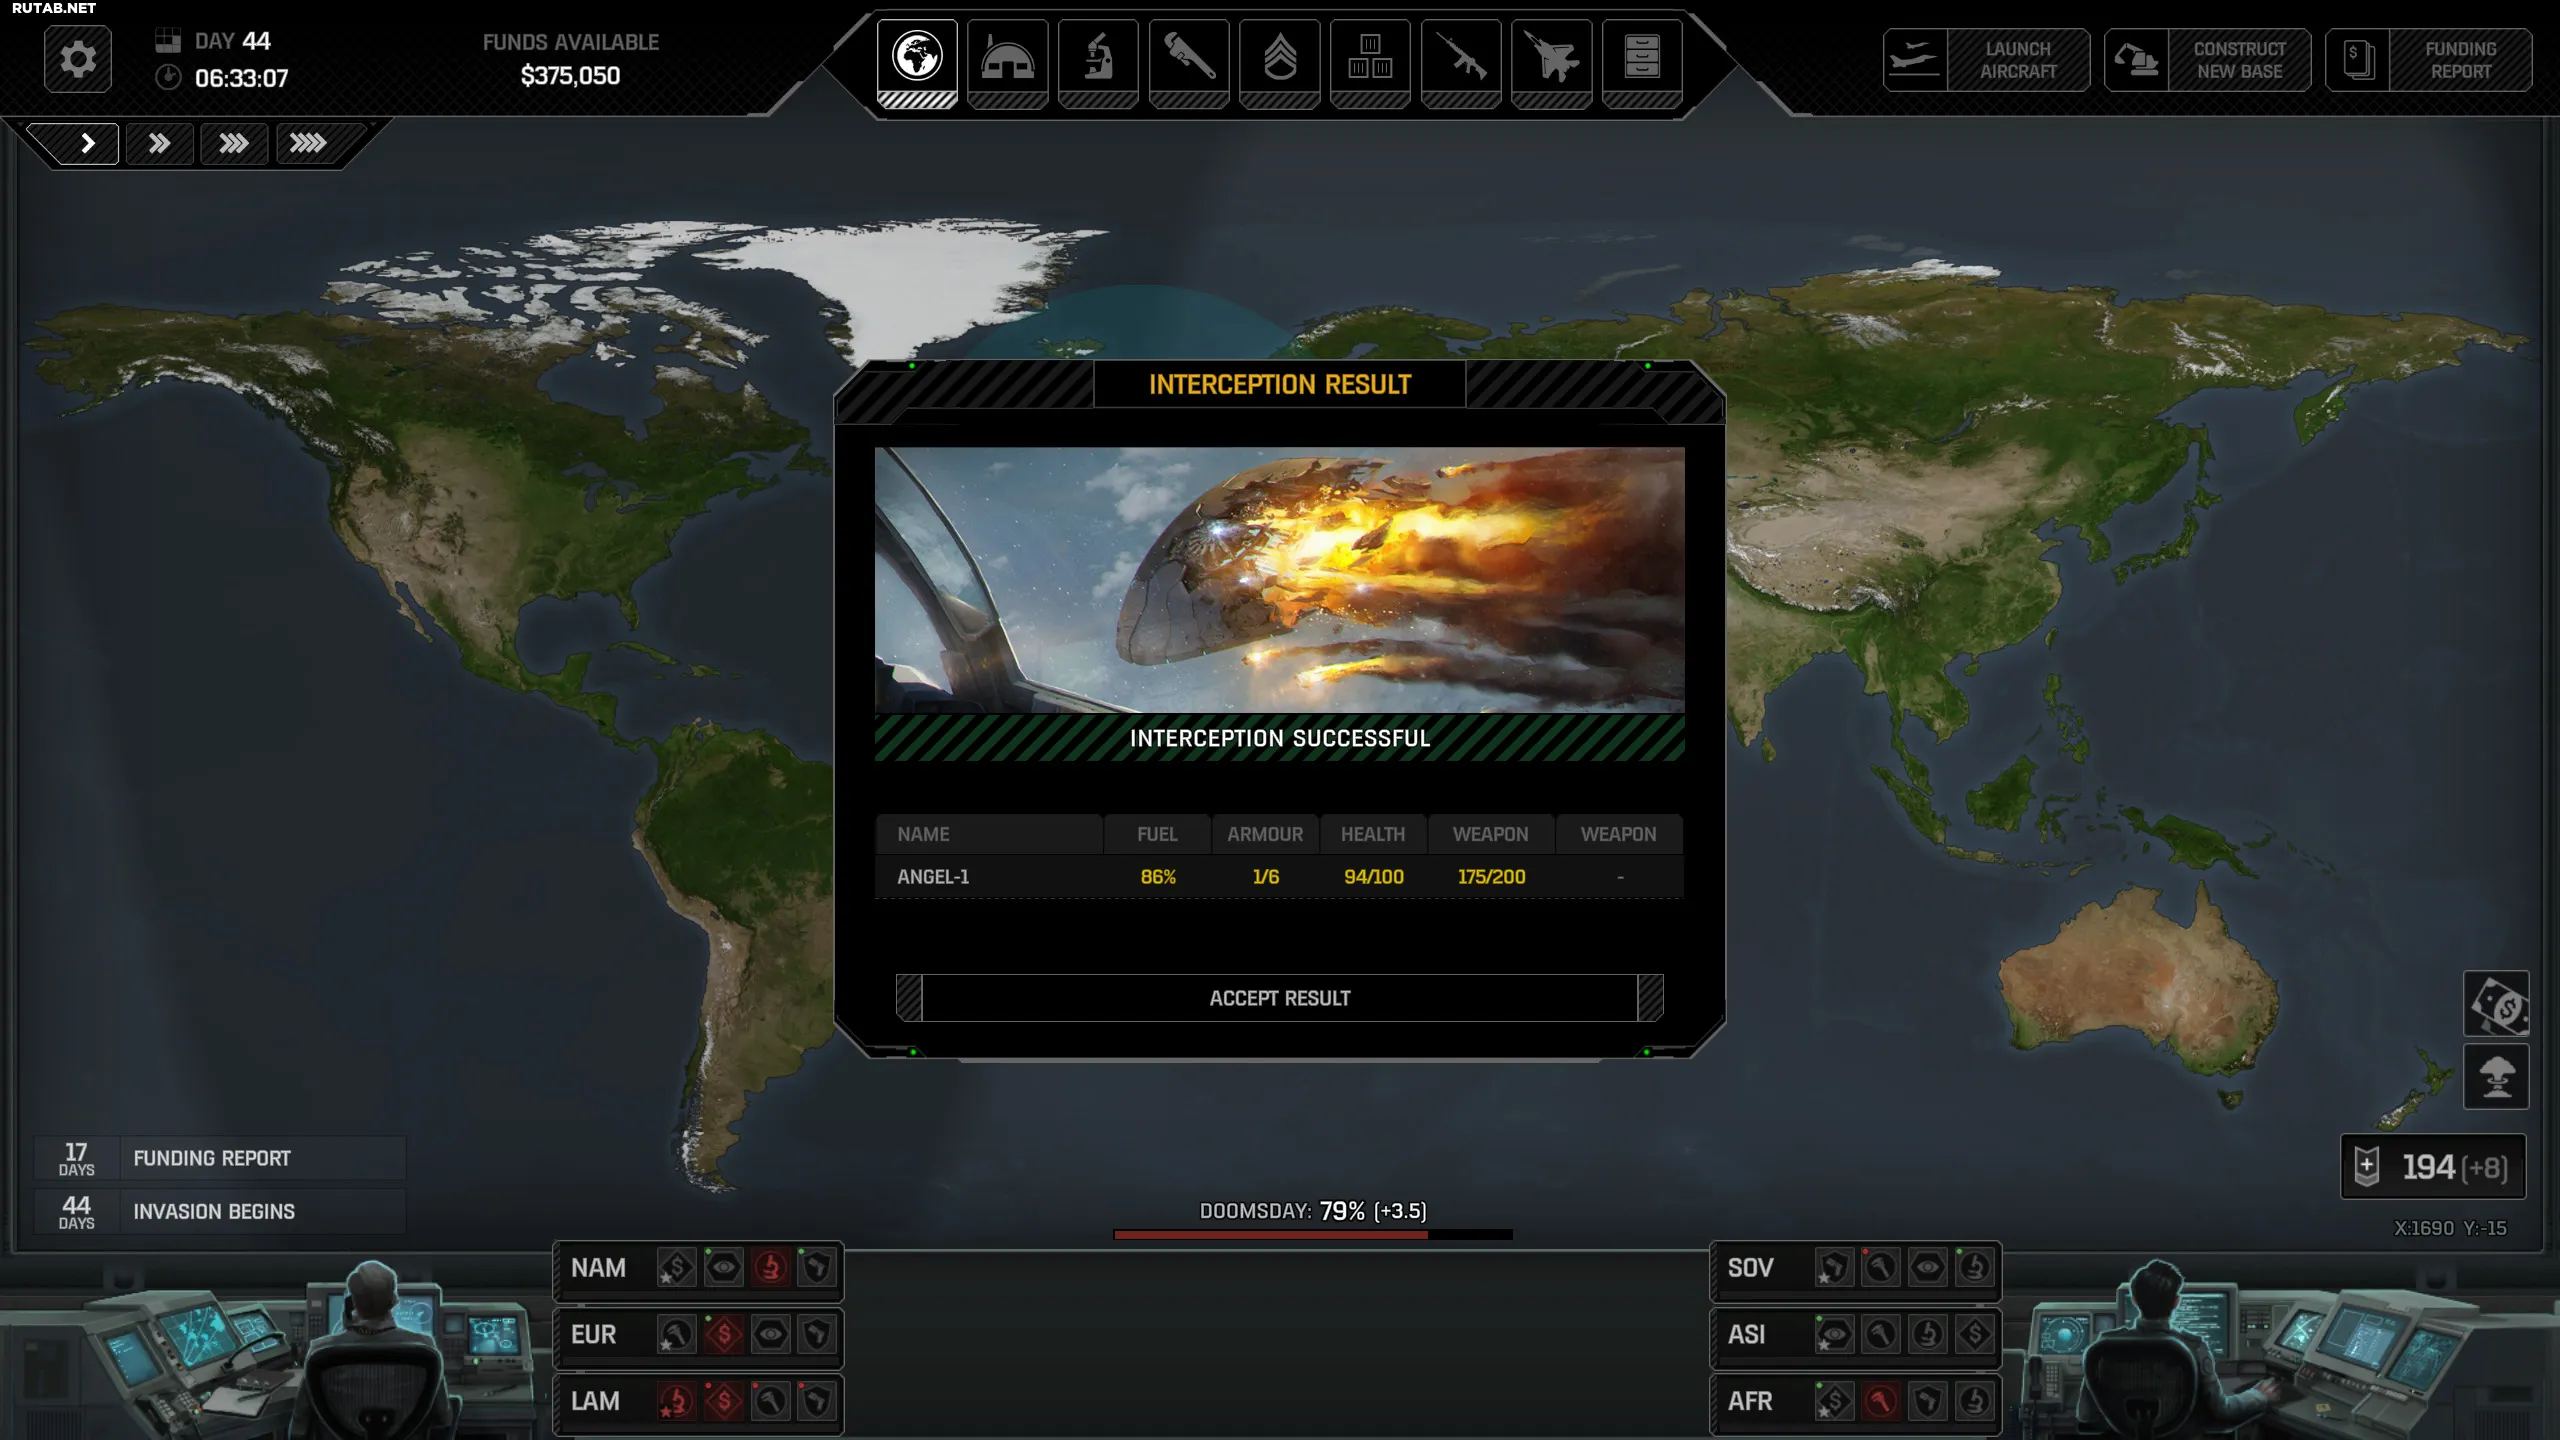The width and height of the screenshot is (2560, 1440).
Task: Open the base hangar screen tab
Action: coord(1007,59)
